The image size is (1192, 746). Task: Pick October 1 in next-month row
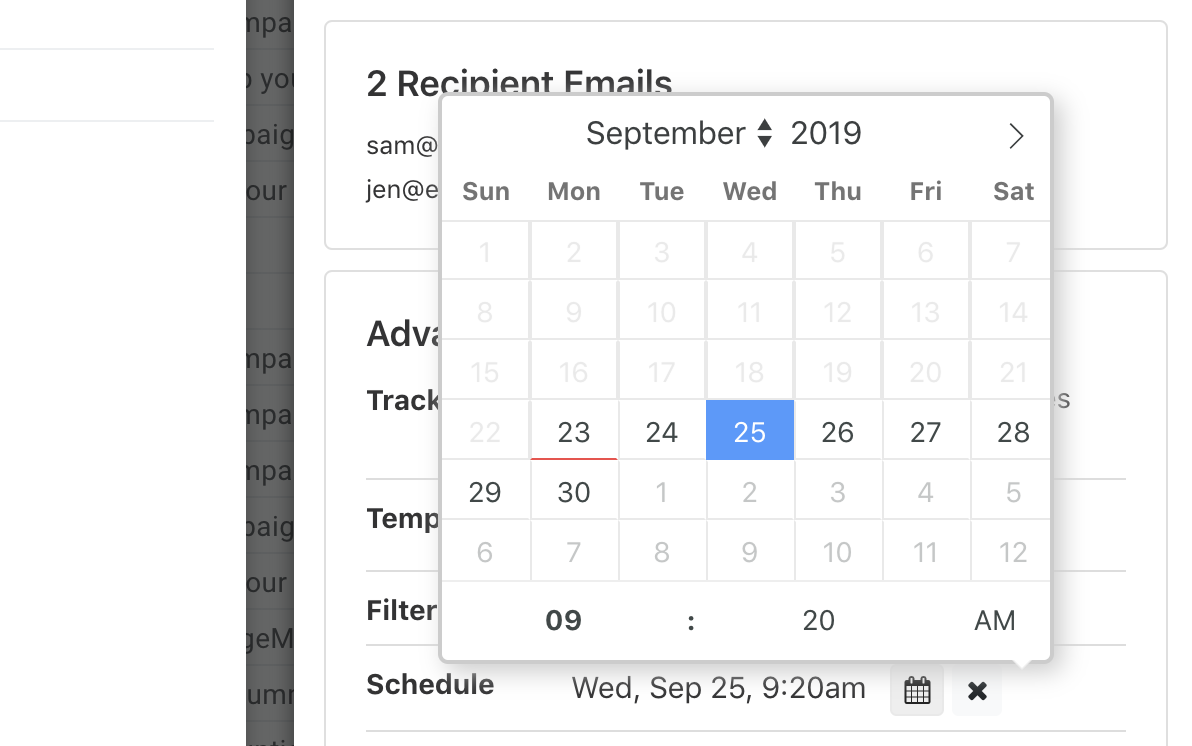click(662, 492)
